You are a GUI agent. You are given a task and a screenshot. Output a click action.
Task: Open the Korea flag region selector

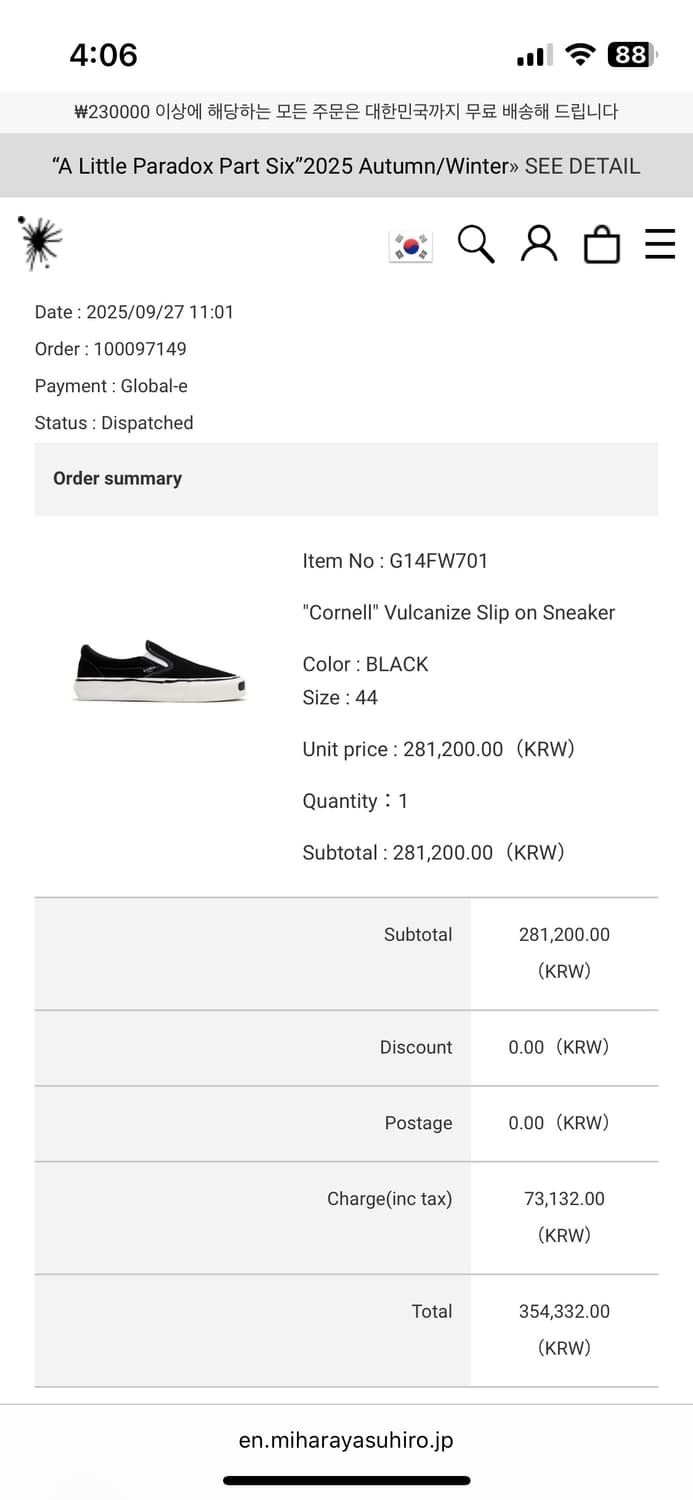click(410, 245)
